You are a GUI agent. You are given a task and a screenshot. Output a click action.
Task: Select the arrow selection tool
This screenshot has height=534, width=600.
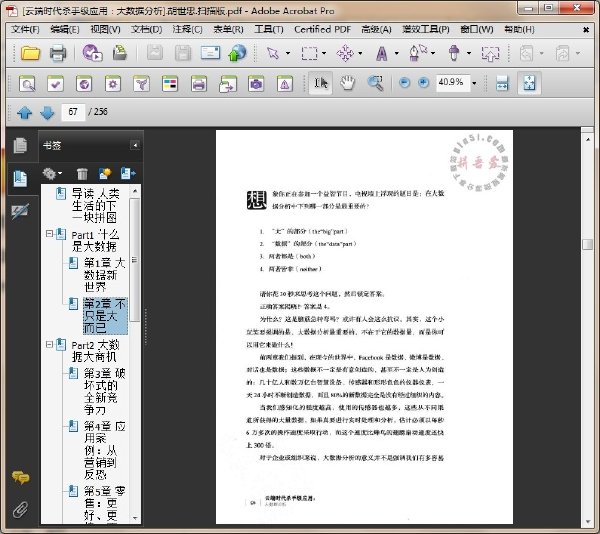(273, 53)
